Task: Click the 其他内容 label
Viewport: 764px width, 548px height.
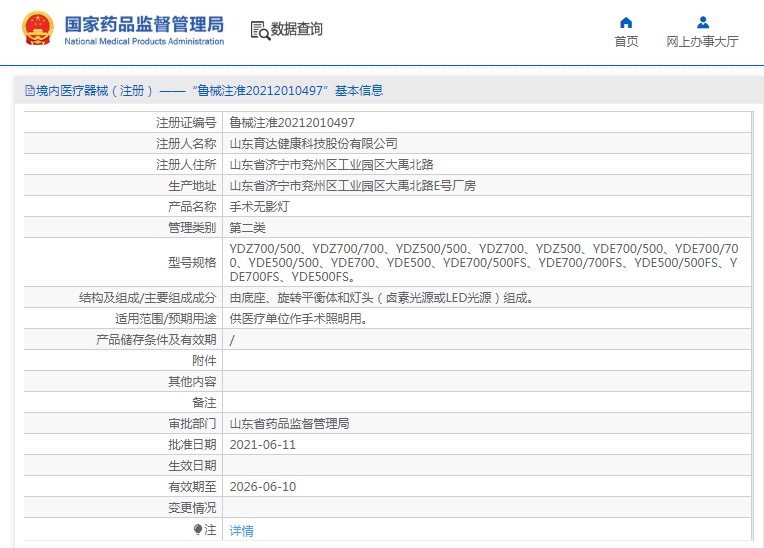Action: coord(192,381)
